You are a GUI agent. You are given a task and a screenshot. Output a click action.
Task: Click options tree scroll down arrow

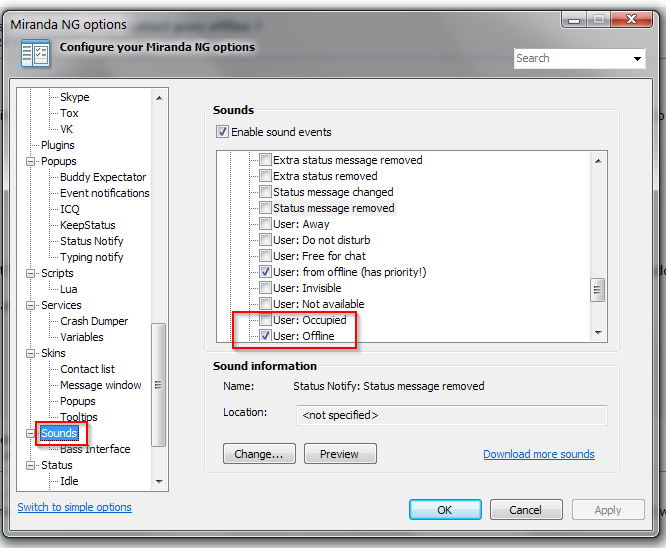pyautogui.click(x=159, y=481)
